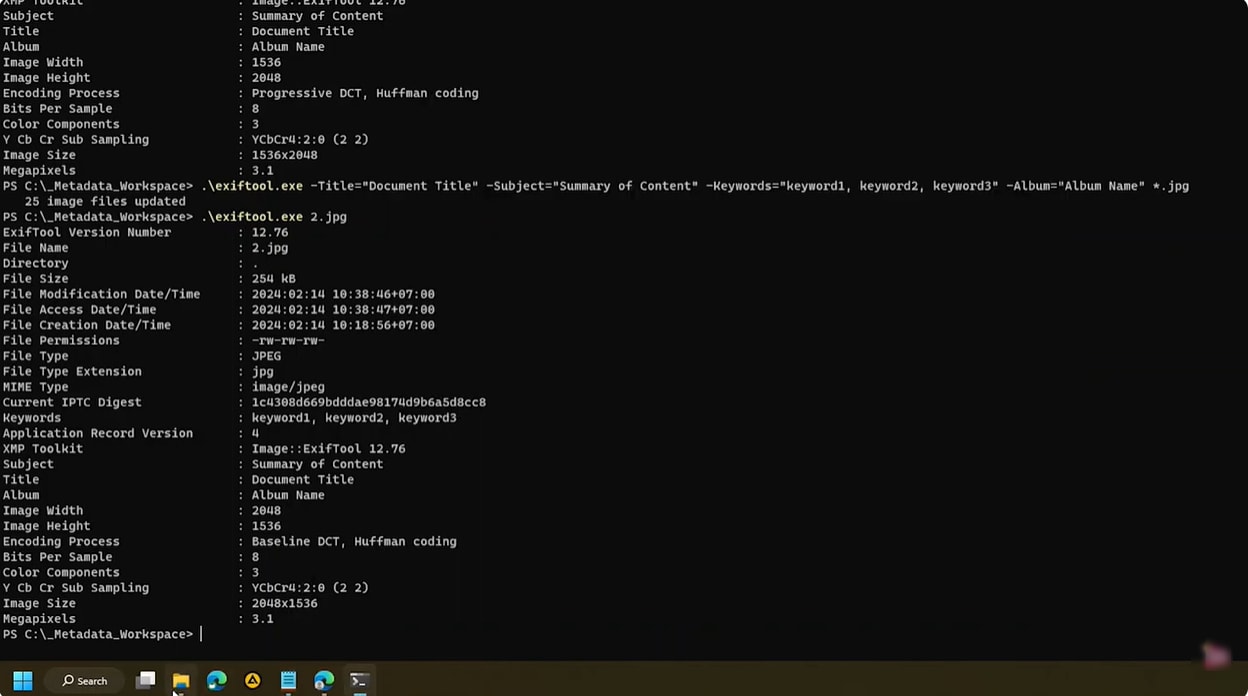1248x696 pixels.
Task: Click the '25 image files updated' message
Action: point(105,201)
